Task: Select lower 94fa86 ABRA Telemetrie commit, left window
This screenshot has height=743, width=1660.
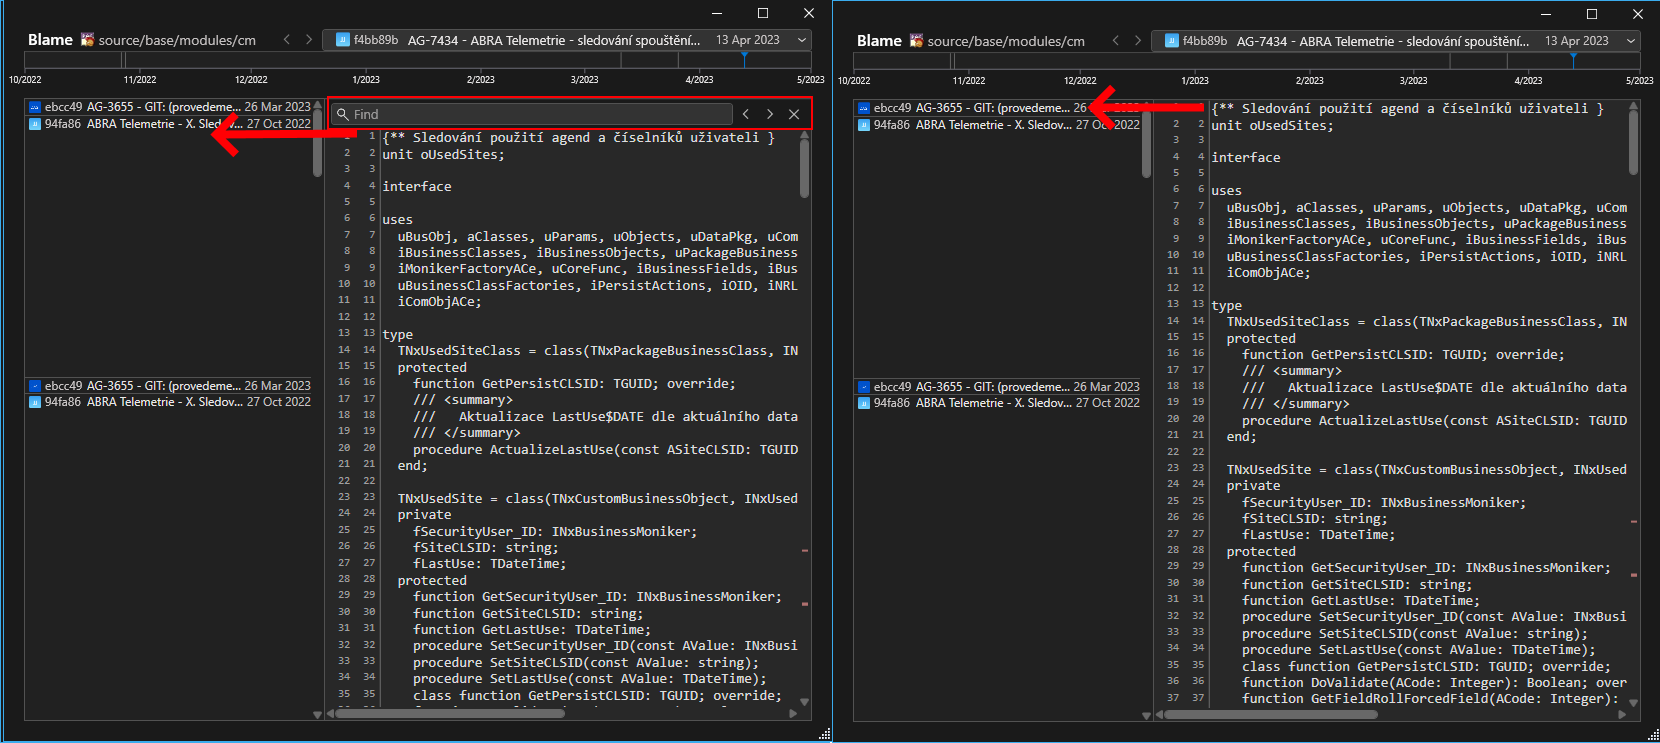Action: coord(169,402)
